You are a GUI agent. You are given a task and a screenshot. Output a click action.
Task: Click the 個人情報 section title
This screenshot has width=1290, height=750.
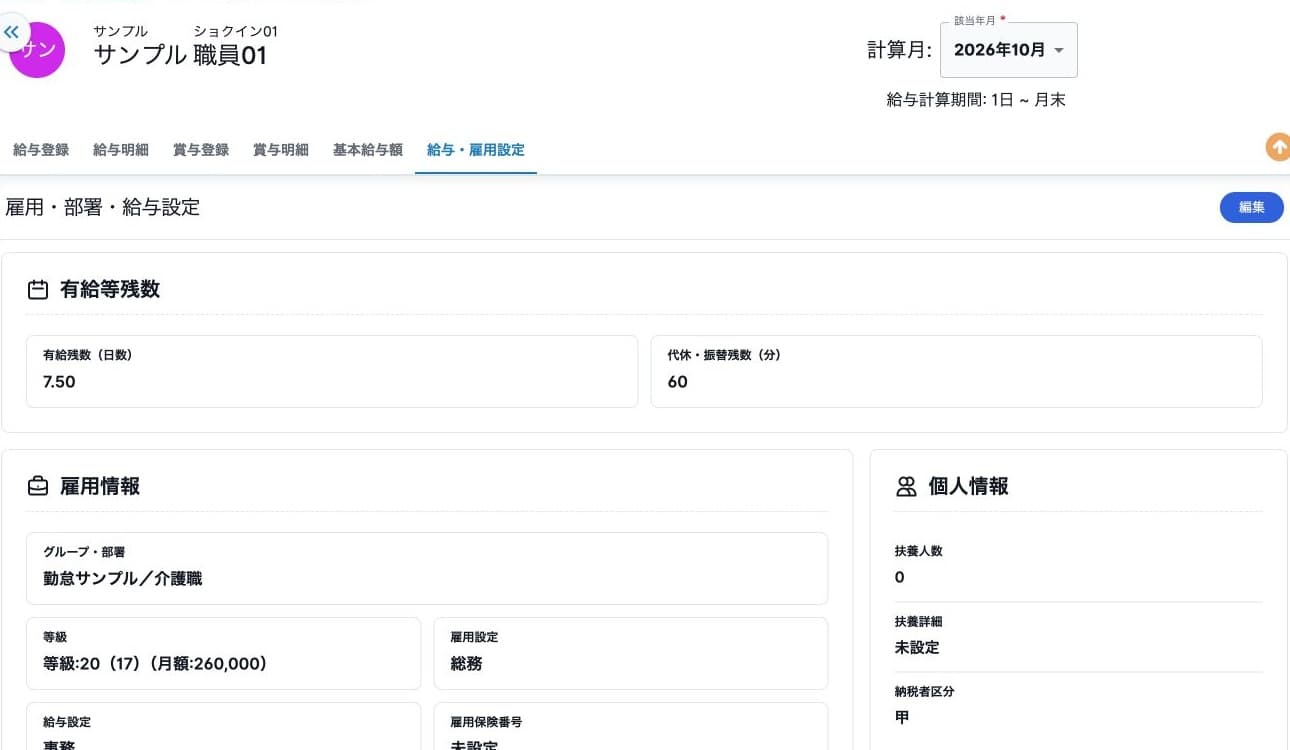tap(969, 487)
